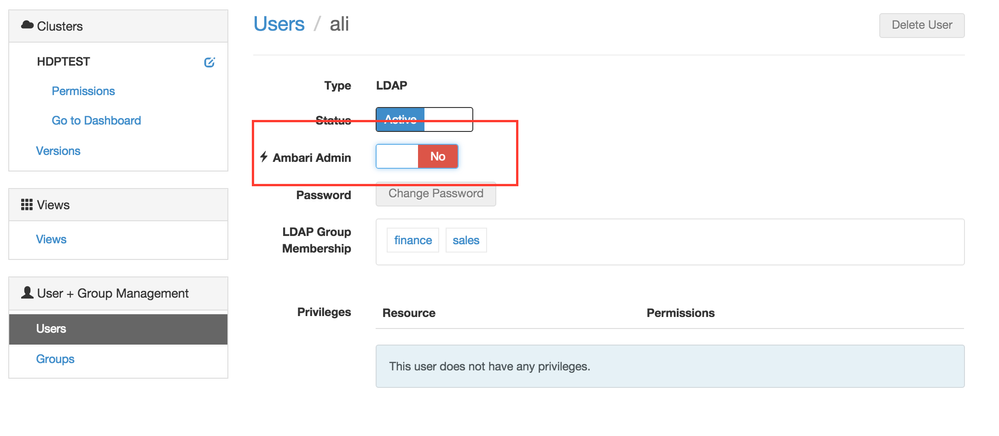Toggle the Active status switch
Screen dimensions: 999x436
pos(424,120)
